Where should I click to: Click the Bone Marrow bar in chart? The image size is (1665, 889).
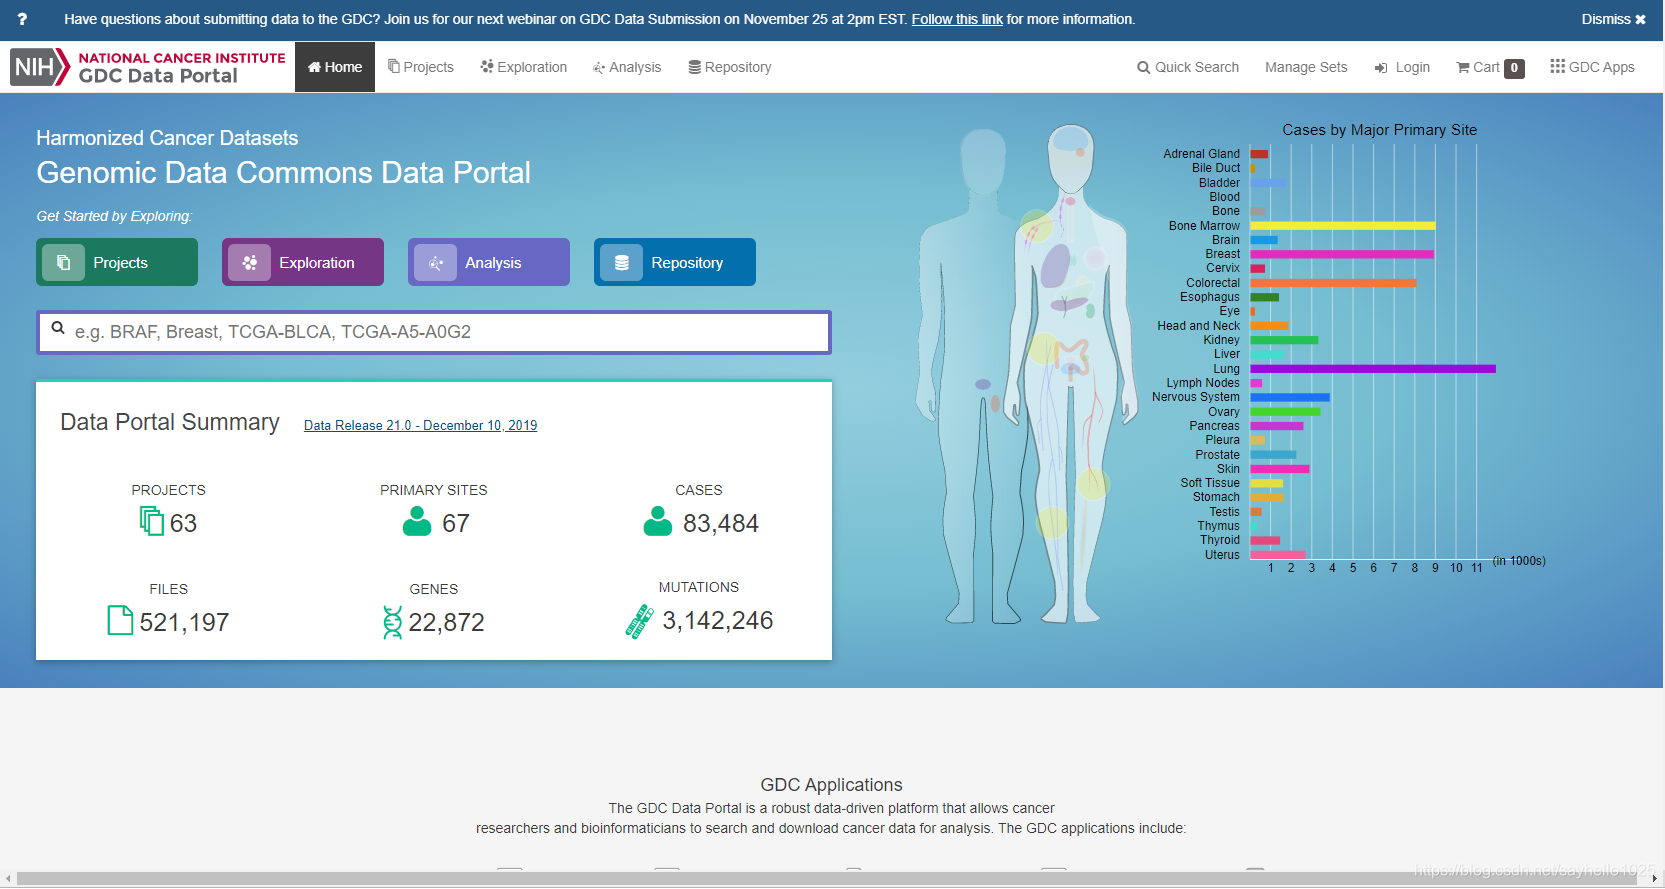pyautogui.click(x=1342, y=226)
